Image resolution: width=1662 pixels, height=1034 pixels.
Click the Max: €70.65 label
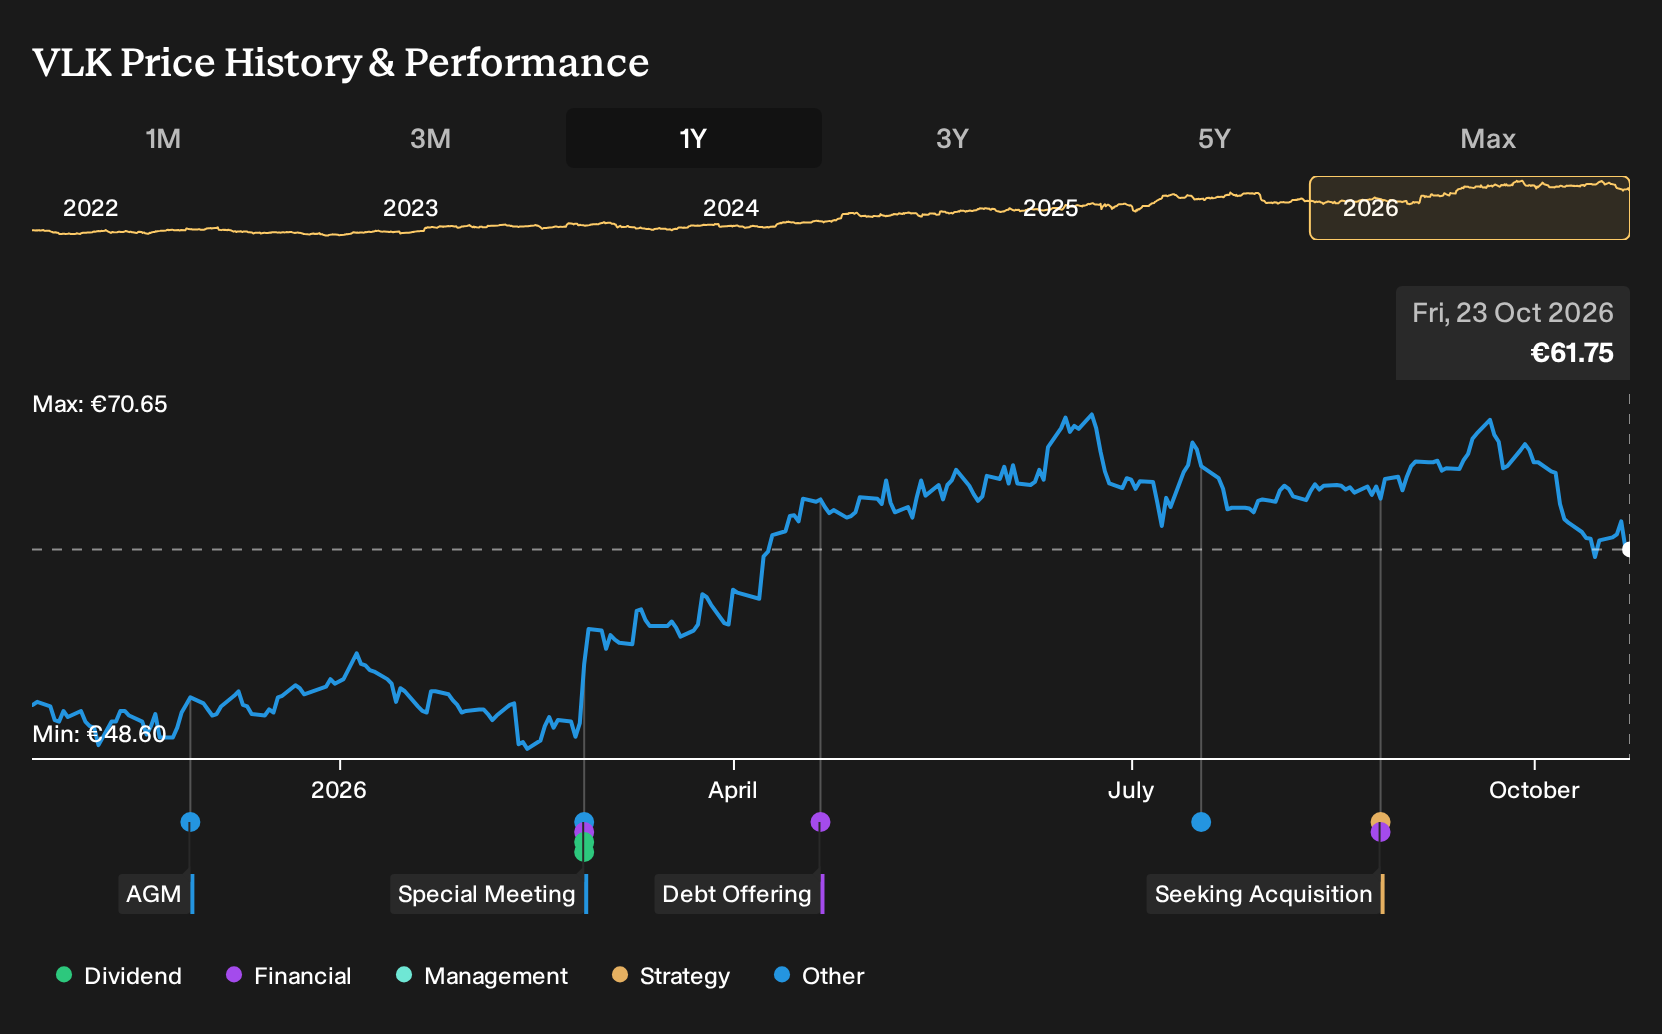click(100, 404)
